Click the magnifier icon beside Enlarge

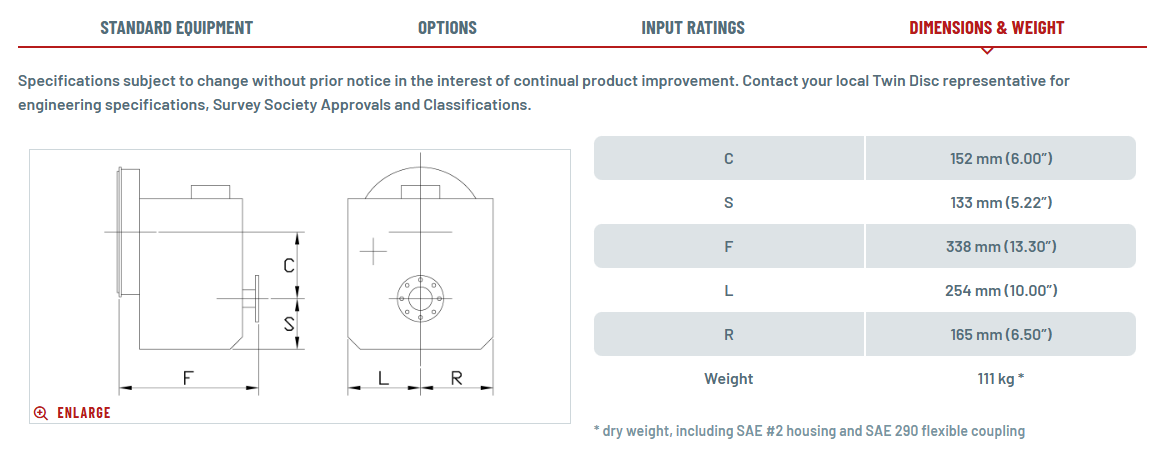pos(41,413)
